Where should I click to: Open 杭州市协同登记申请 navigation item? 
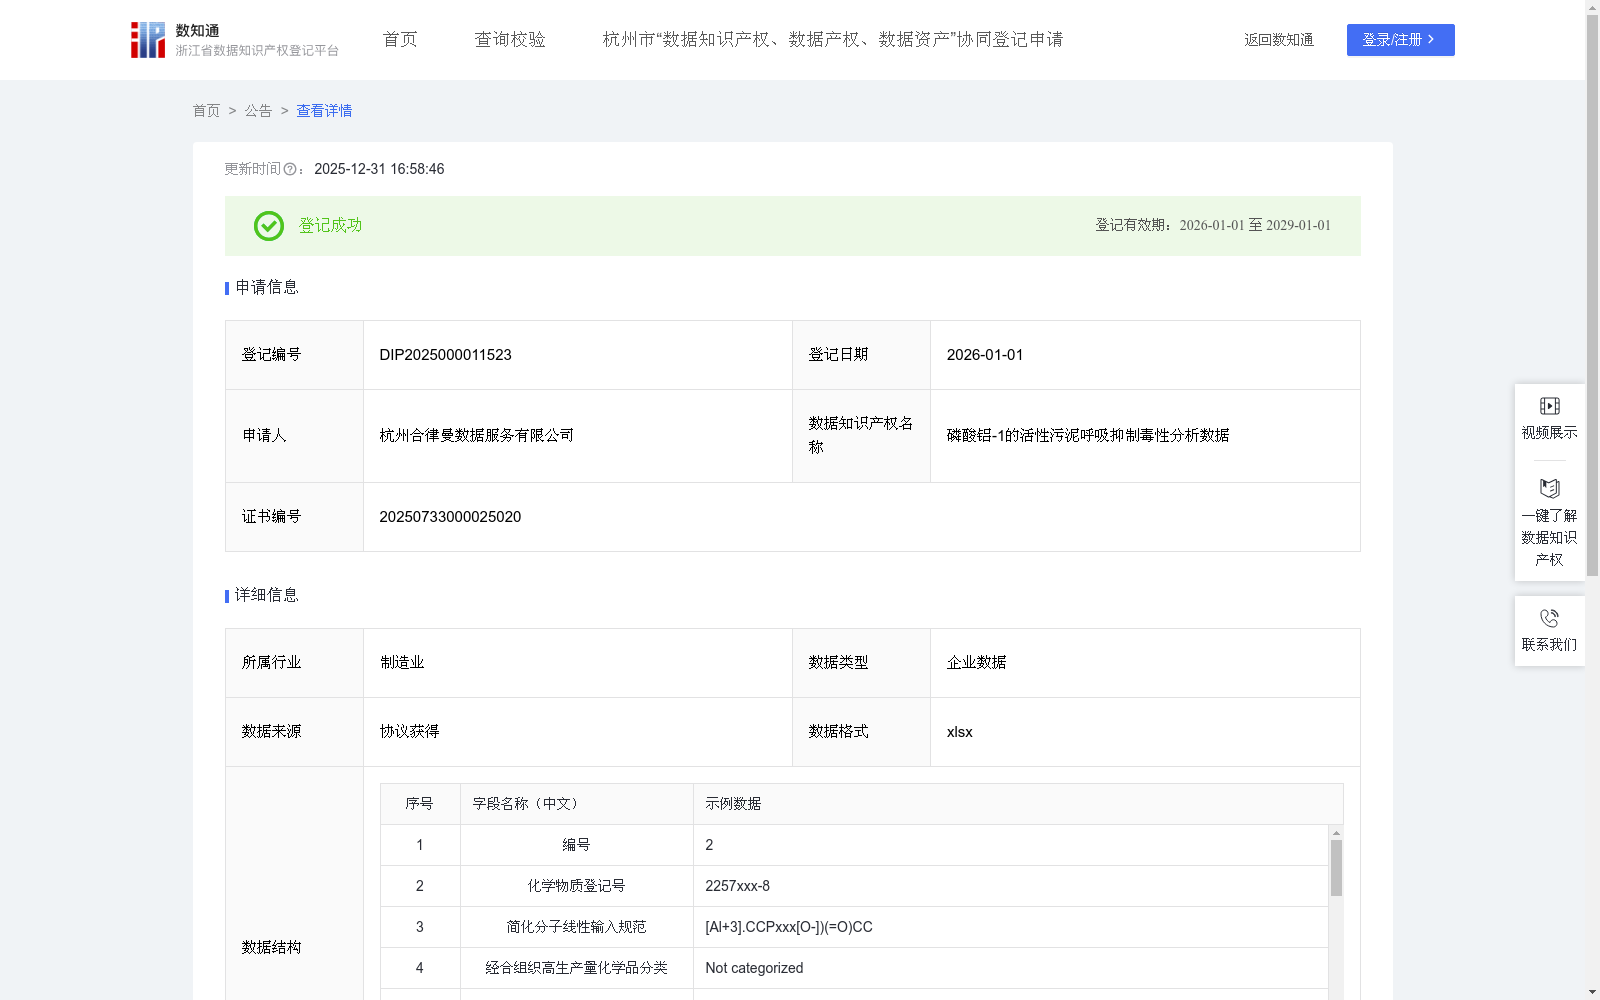pyautogui.click(x=832, y=40)
